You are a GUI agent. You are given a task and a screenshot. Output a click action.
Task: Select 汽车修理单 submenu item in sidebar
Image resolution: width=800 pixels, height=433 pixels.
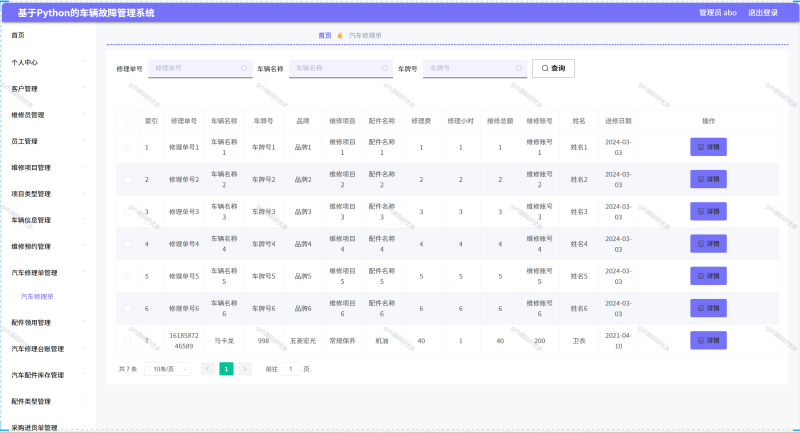pos(37,296)
